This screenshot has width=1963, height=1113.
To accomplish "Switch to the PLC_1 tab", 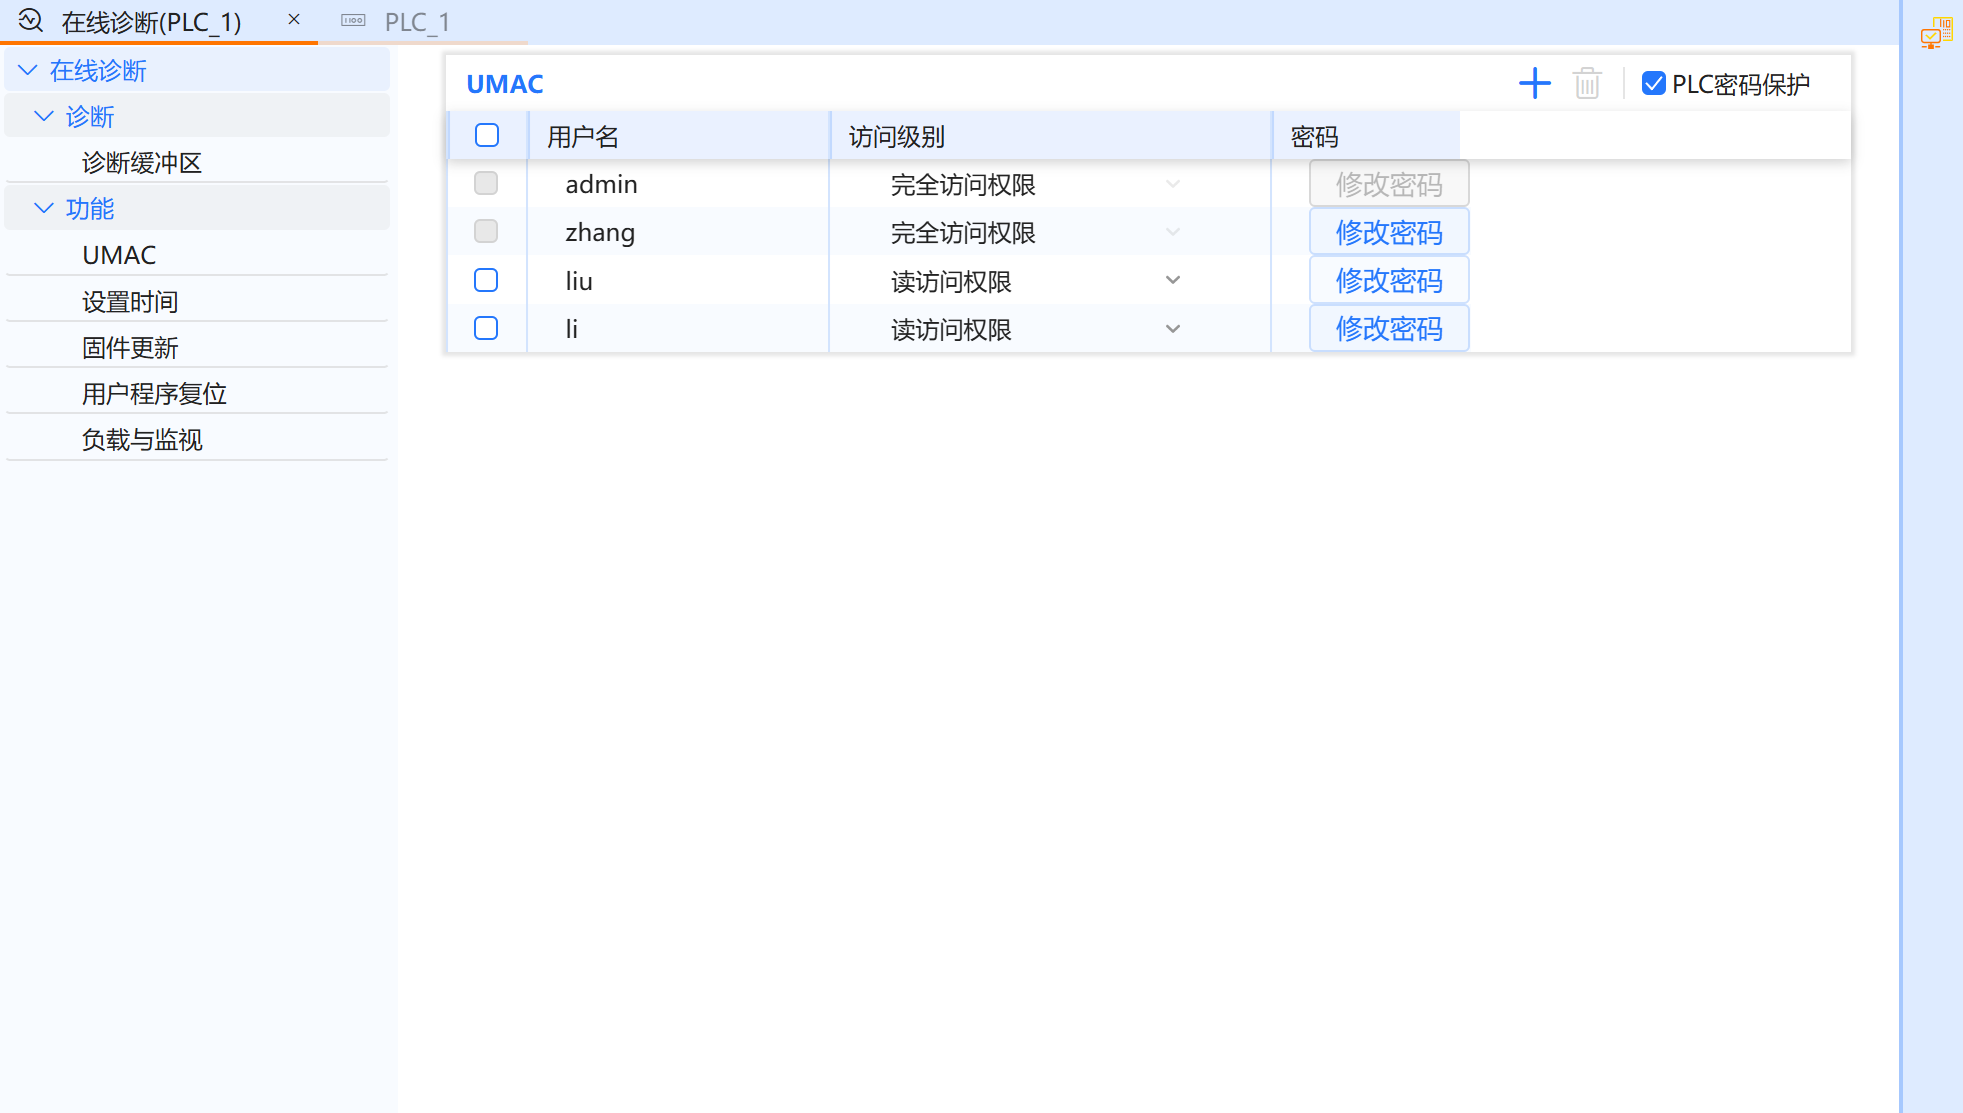I will [417, 22].
